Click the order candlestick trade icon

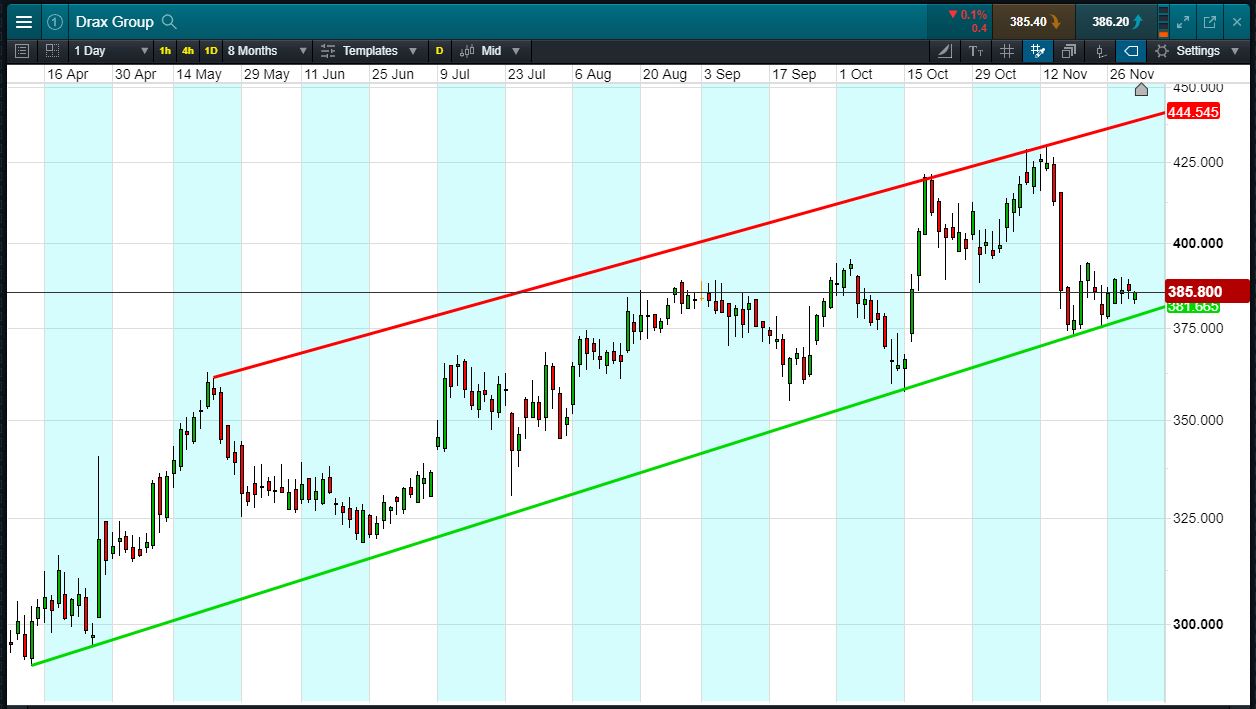[1100, 50]
